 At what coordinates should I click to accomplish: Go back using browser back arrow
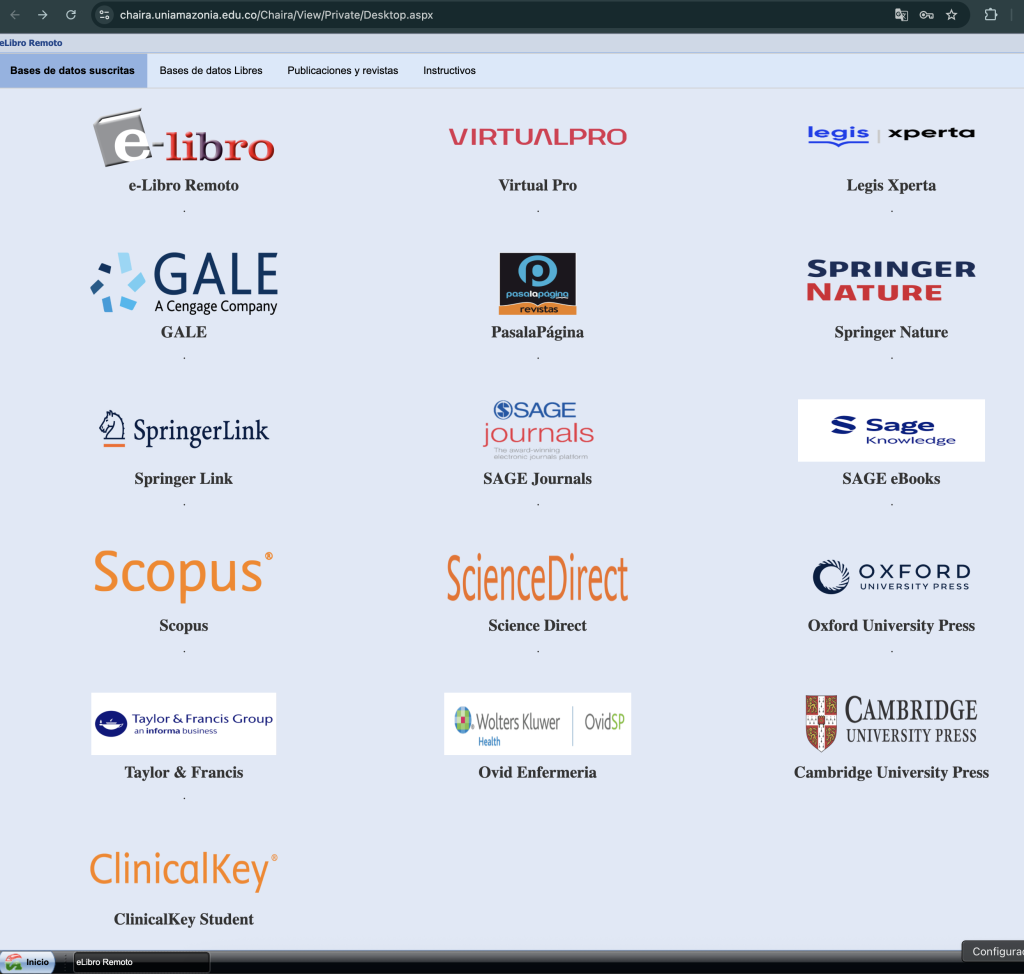15,14
